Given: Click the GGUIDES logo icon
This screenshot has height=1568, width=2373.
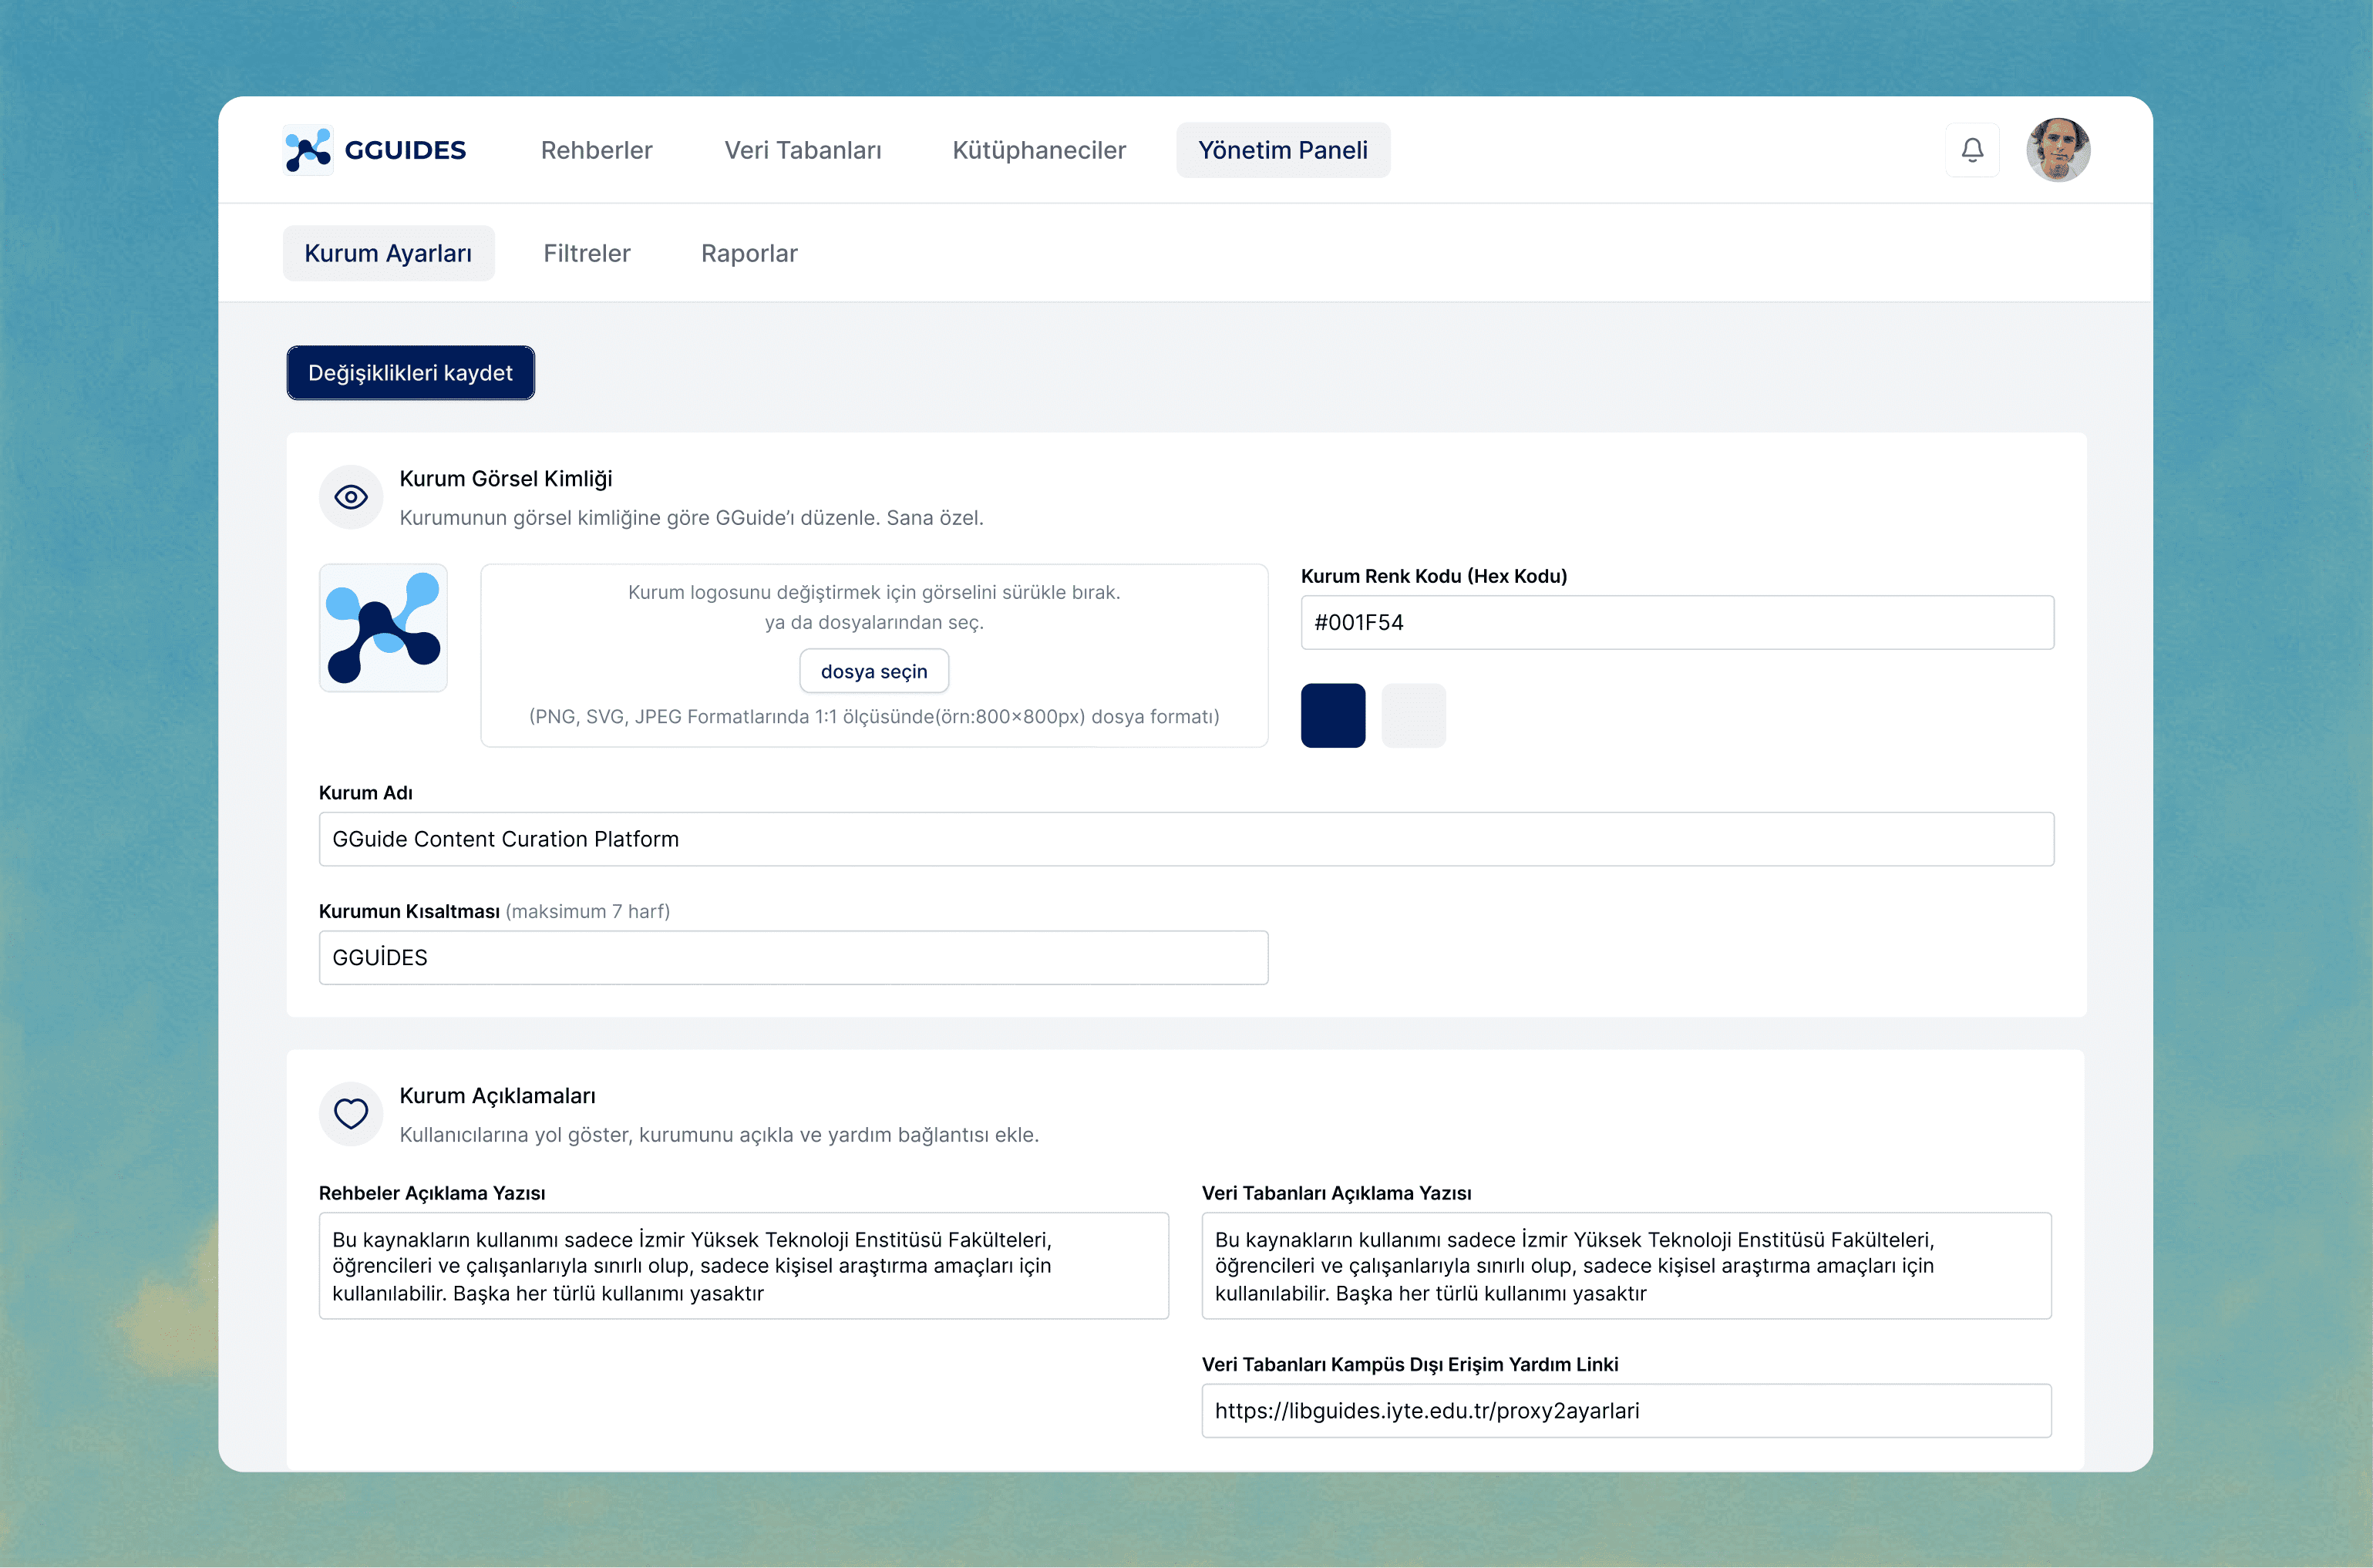Looking at the screenshot, I should (308, 150).
